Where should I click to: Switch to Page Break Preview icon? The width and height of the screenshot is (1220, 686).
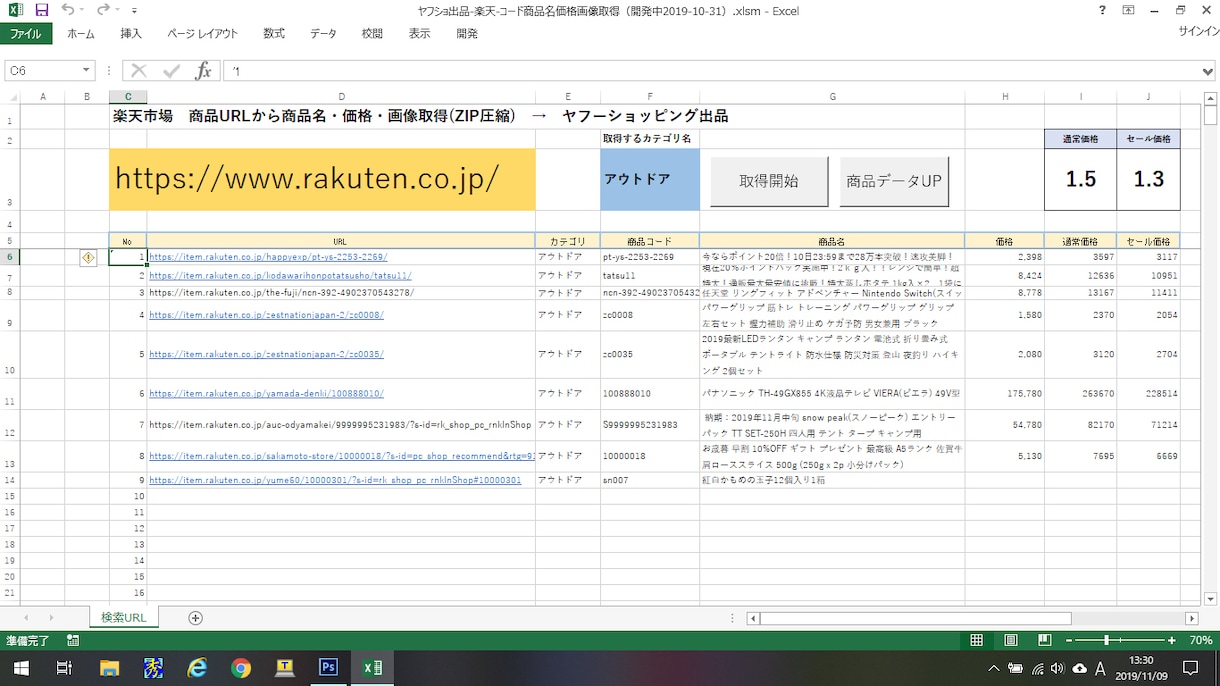1044,640
